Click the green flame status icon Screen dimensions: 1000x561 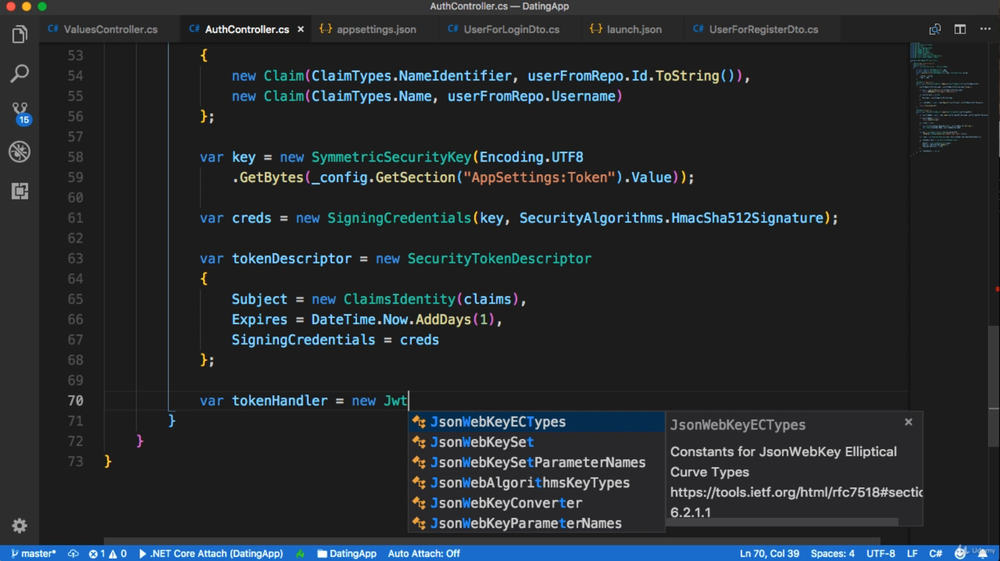(300, 553)
